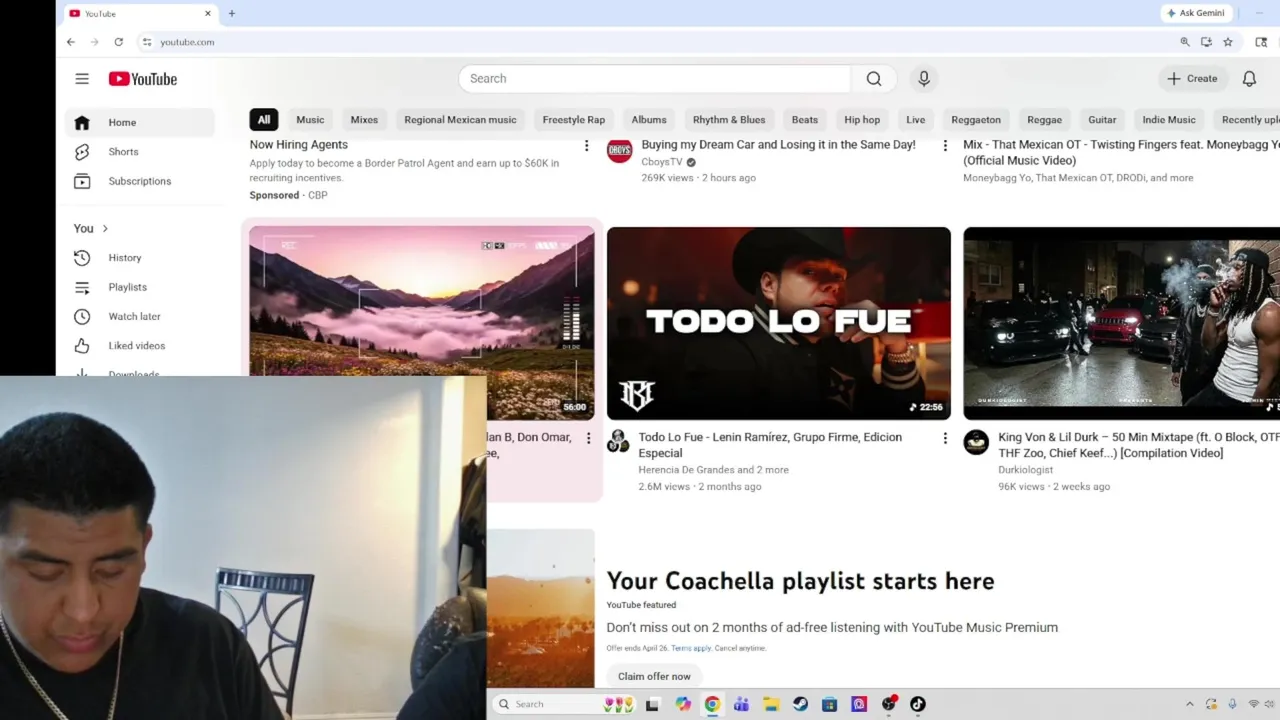Select the Rhythm & Blues chip

tap(729, 120)
